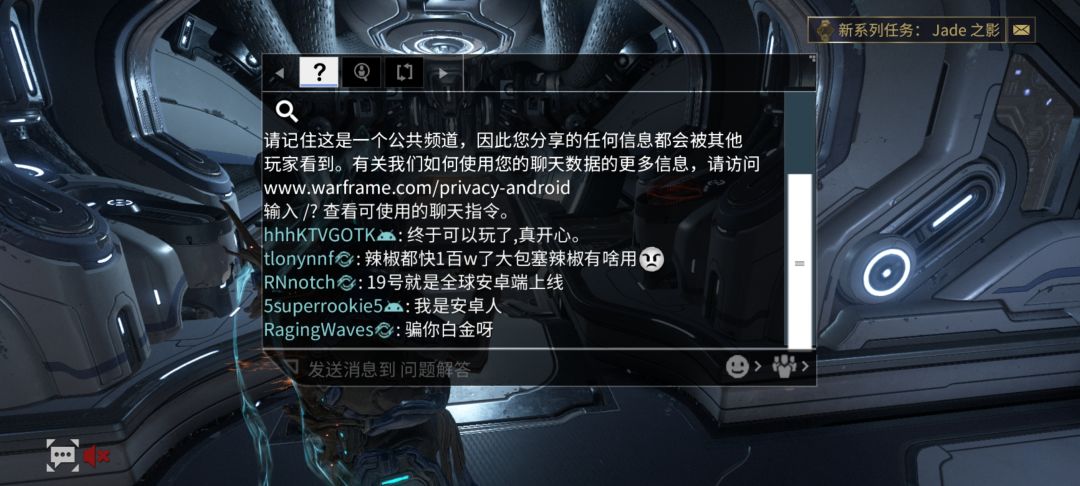Unmute the red muted speaker icon

point(96,455)
